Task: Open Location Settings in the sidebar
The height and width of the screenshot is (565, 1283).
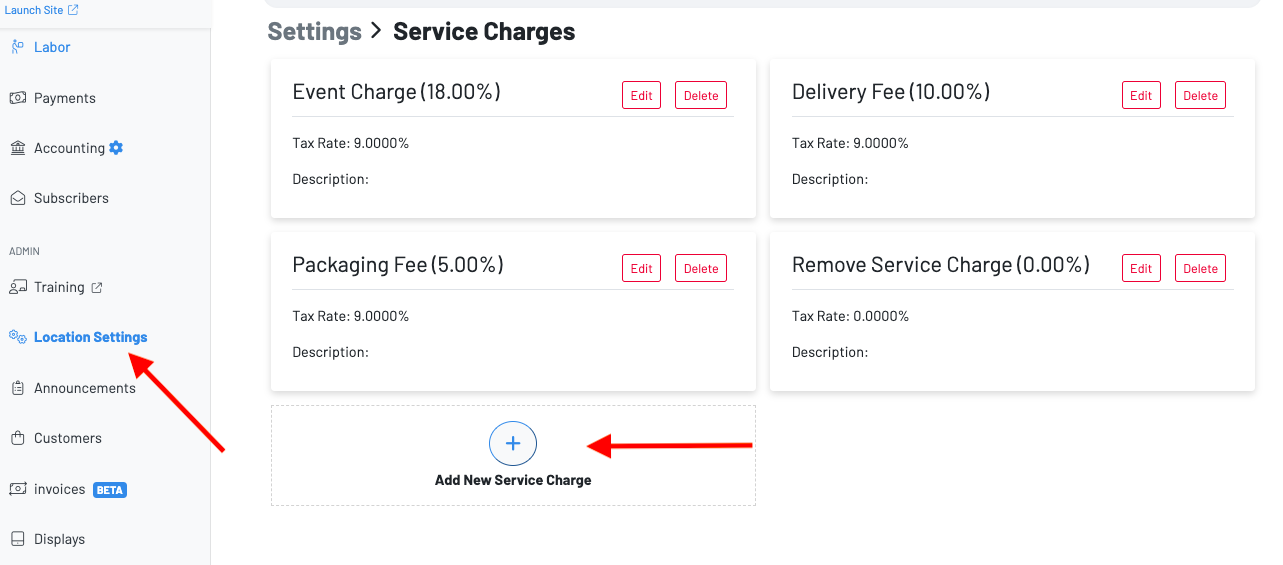Action: pyautogui.click(x=90, y=337)
